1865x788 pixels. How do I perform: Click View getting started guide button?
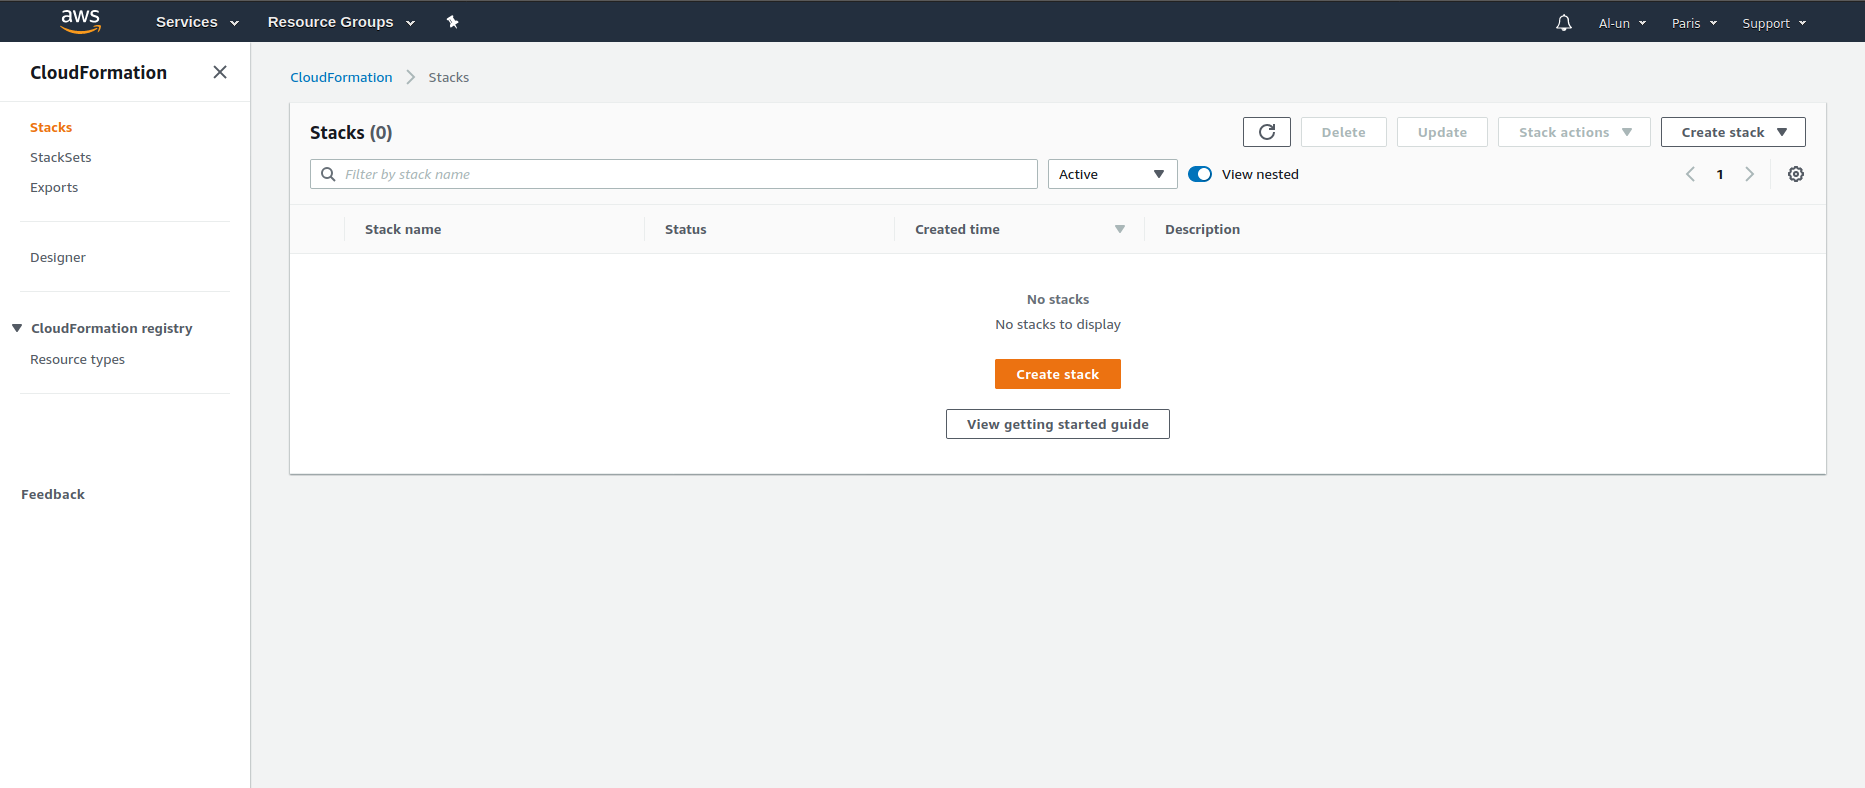[x=1058, y=424]
